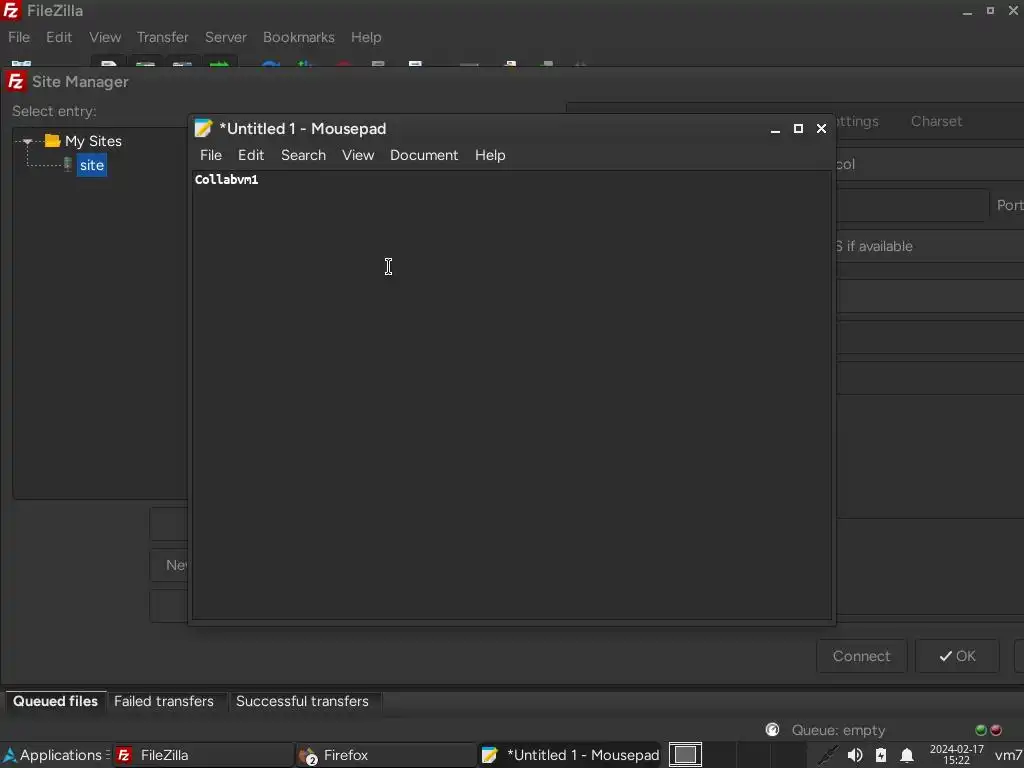Click the Site Manager FZ logo icon
1024x768 pixels.
(15, 82)
